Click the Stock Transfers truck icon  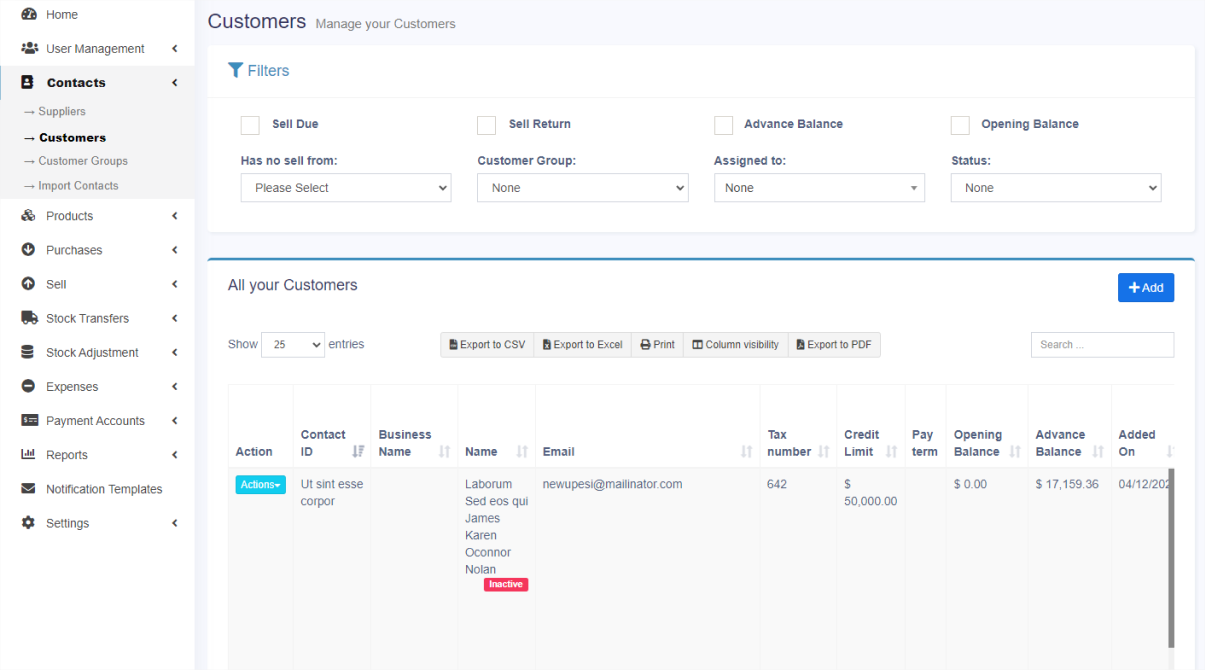pos(29,318)
